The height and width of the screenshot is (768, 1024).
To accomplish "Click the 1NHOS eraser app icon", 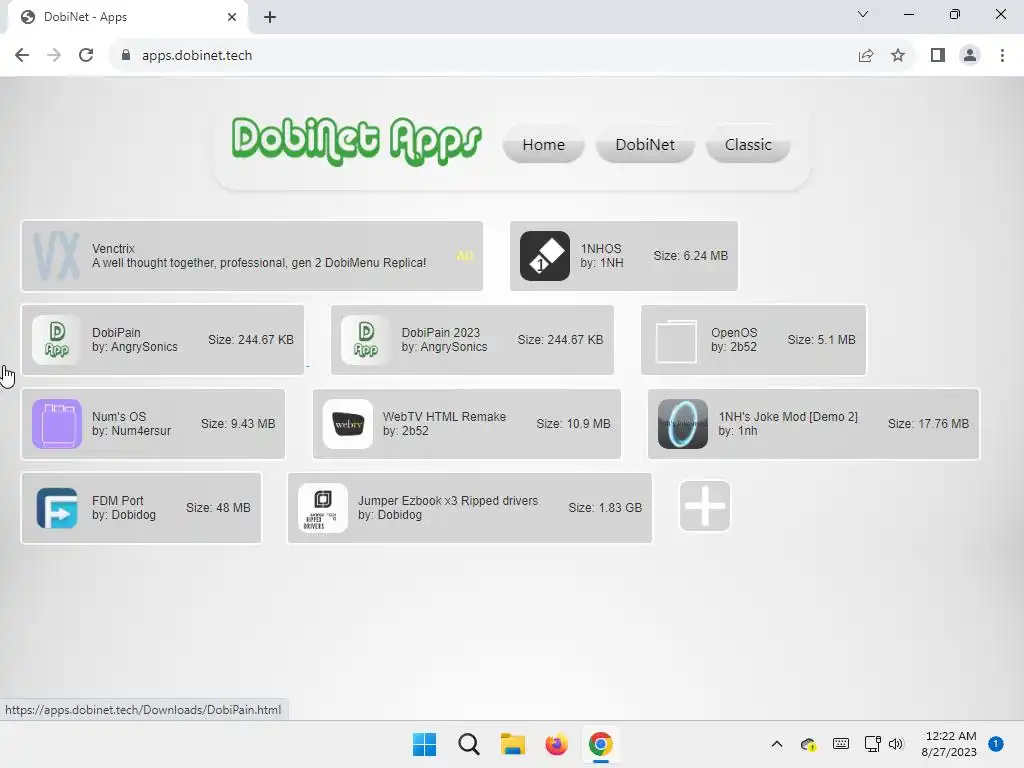I will click(545, 256).
